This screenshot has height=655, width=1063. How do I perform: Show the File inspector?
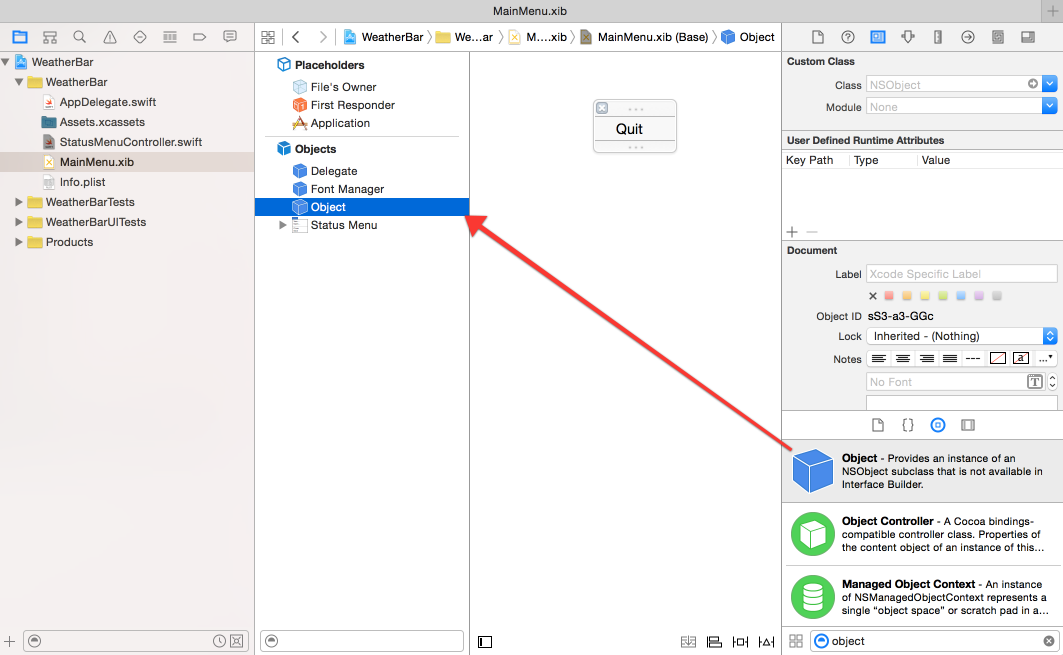pyautogui.click(x=818, y=37)
